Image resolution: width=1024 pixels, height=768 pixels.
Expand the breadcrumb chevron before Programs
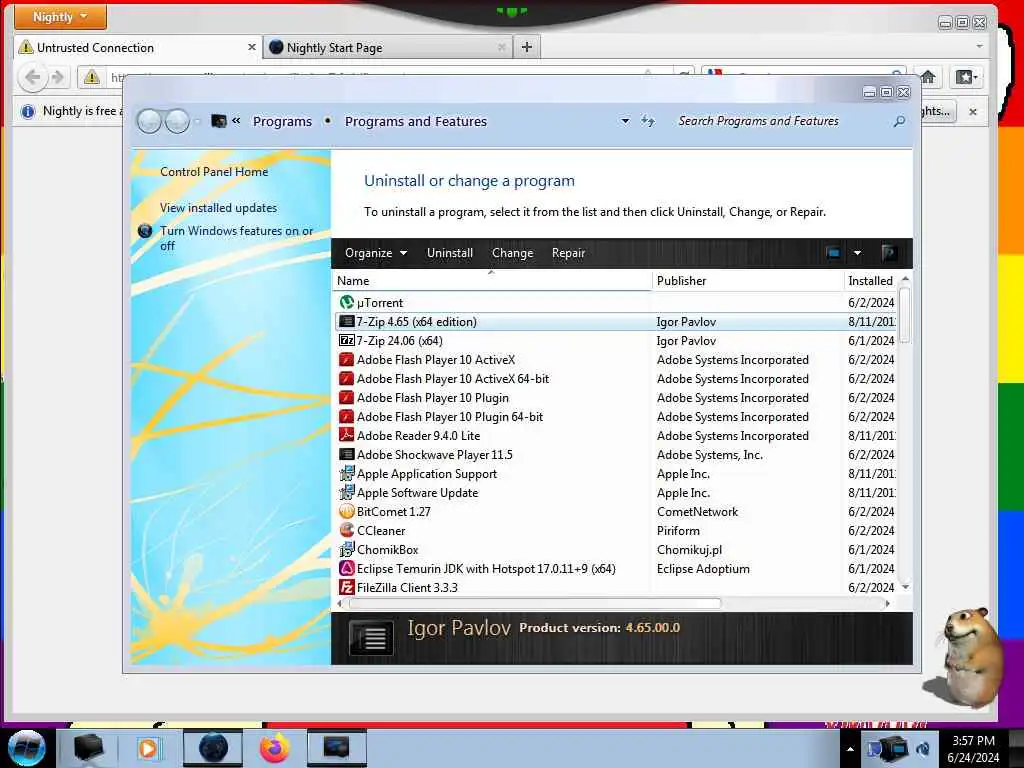[236, 121]
